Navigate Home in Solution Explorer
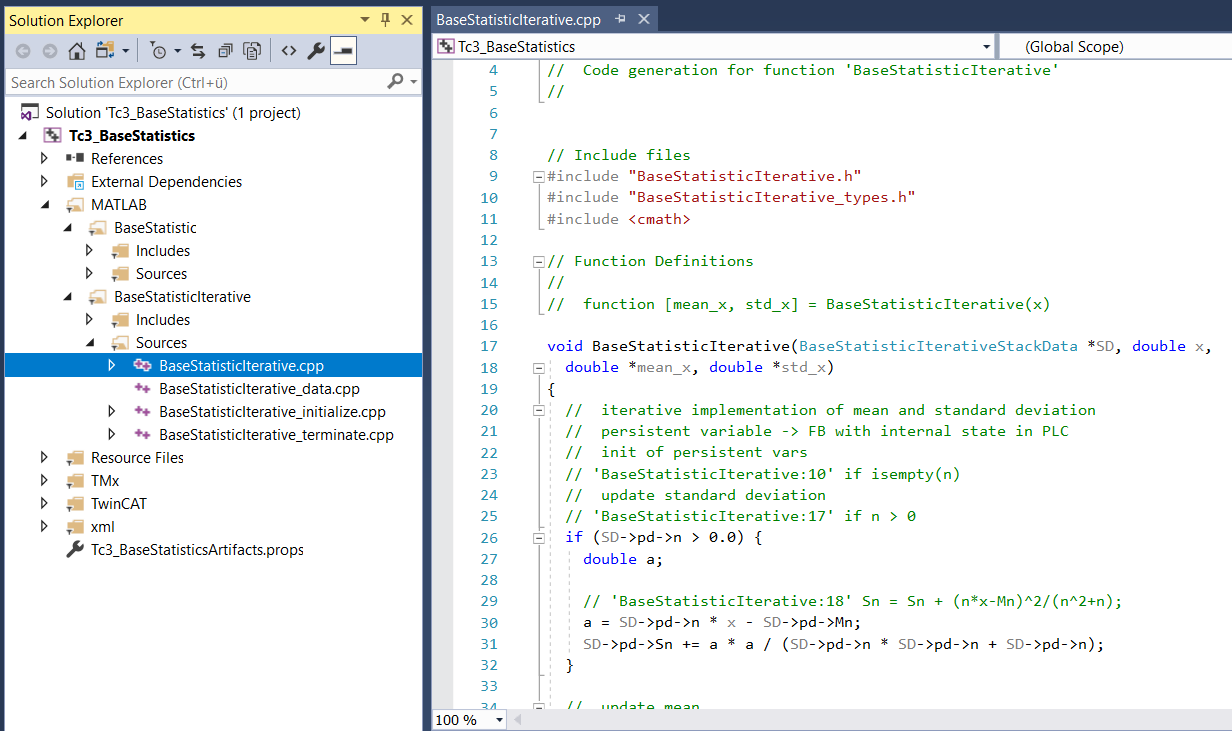Screen dimensions: 1232x731 77,50
